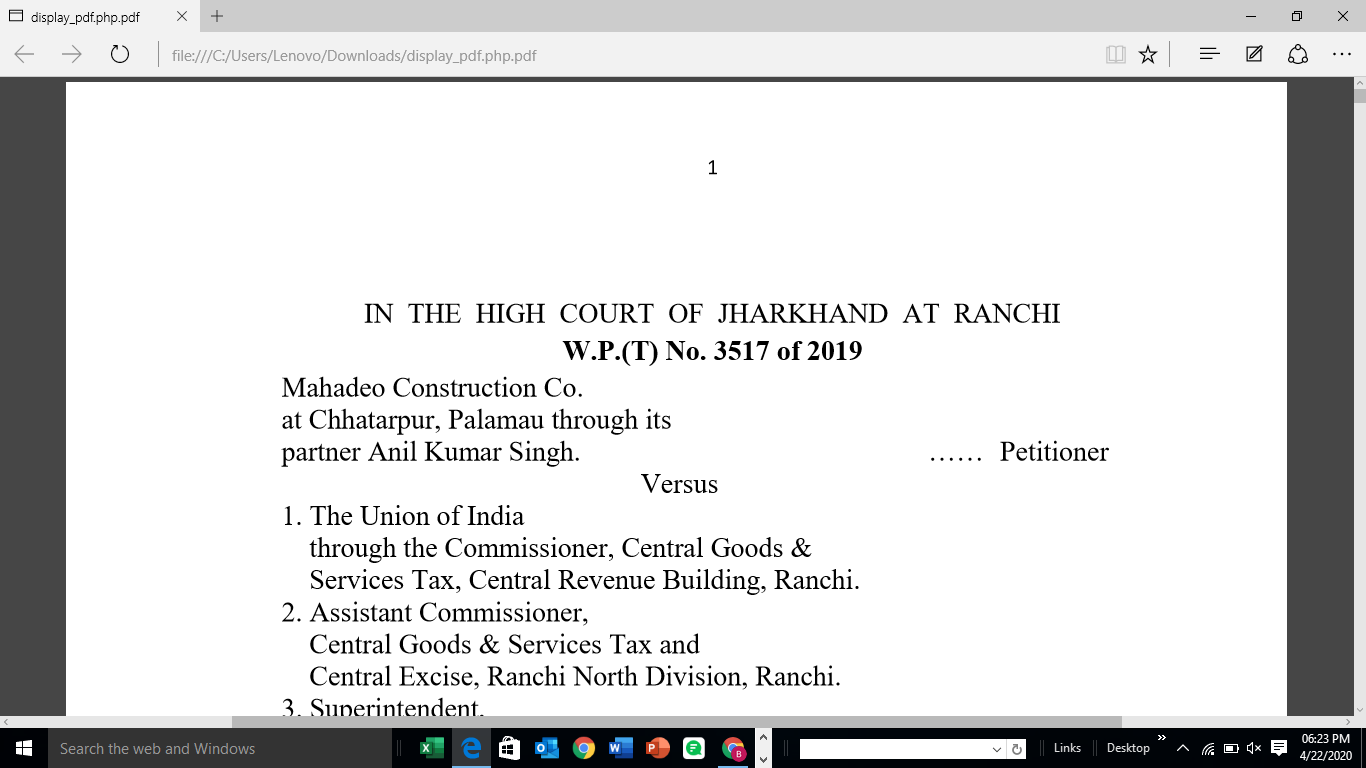Make a web note pen icon
Viewport: 1366px width, 768px height.
(x=1254, y=54)
